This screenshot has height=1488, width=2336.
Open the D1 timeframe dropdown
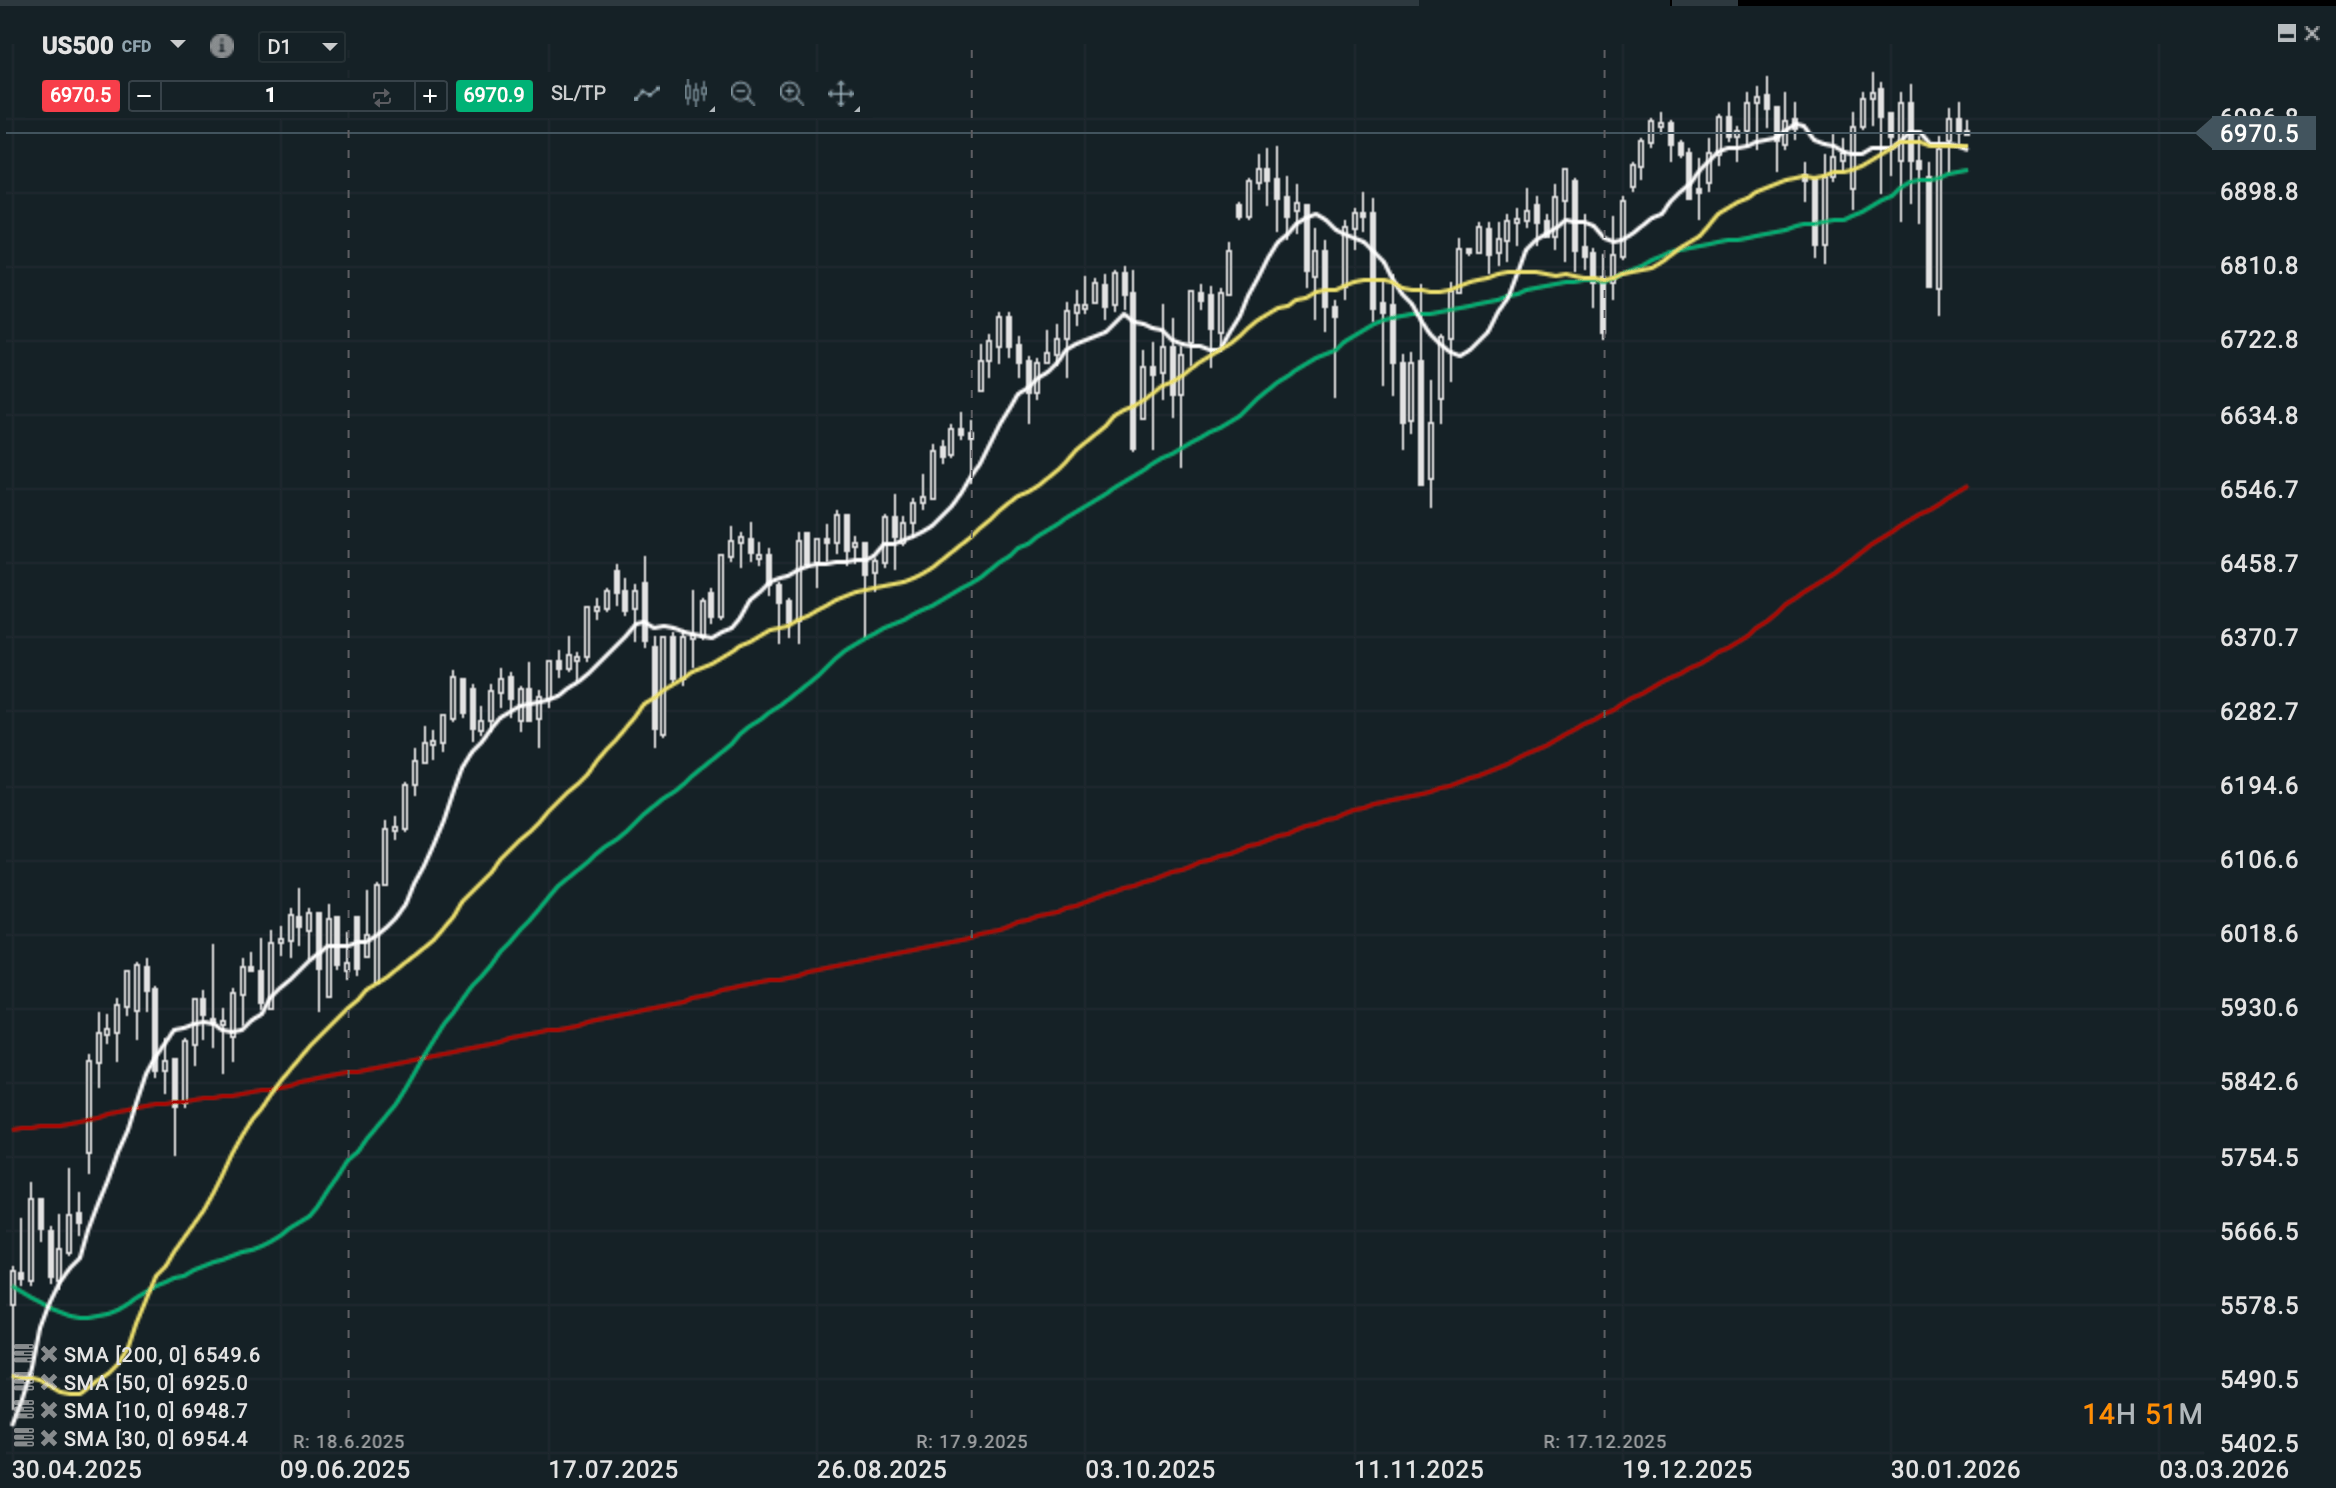pyautogui.click(x=301, y=47)
